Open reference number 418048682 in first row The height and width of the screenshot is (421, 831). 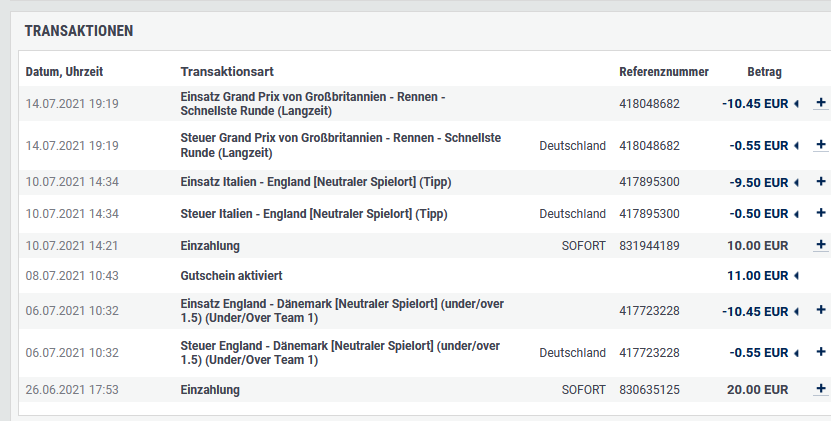649,103
